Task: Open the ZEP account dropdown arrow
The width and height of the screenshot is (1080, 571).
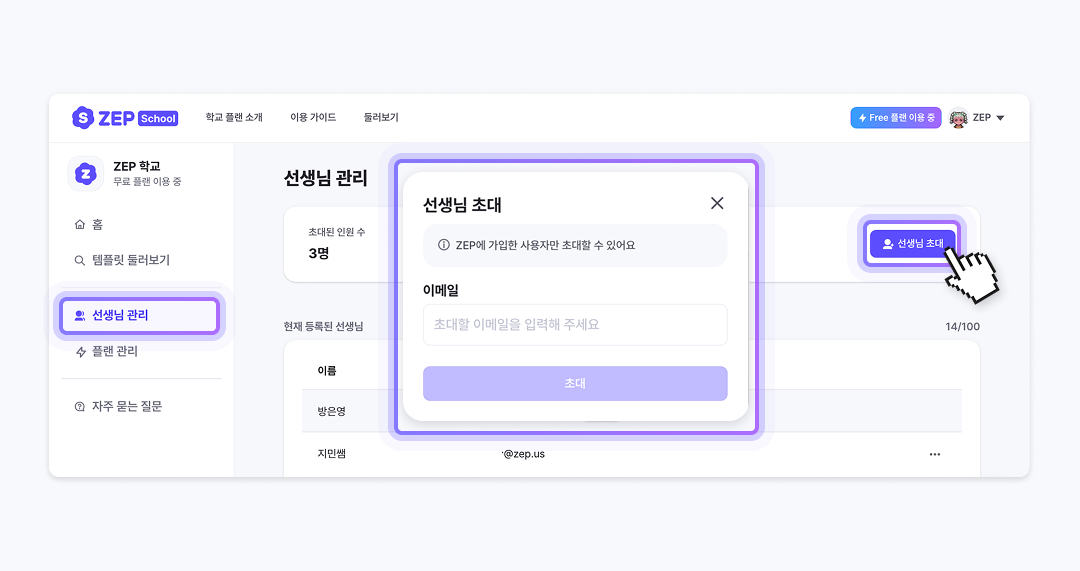Action: tap(1000, 118)
